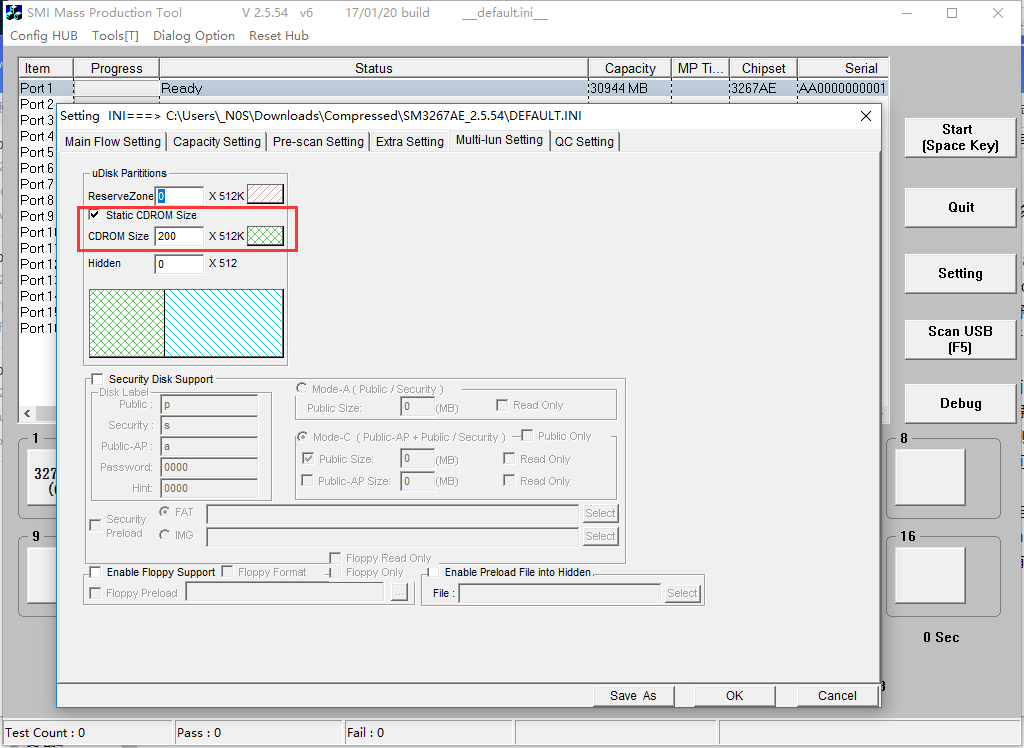This screenshot has width=1024, height=748.
Task: Click the browse button next to Floppy Preload
Action: coord(400,593)
